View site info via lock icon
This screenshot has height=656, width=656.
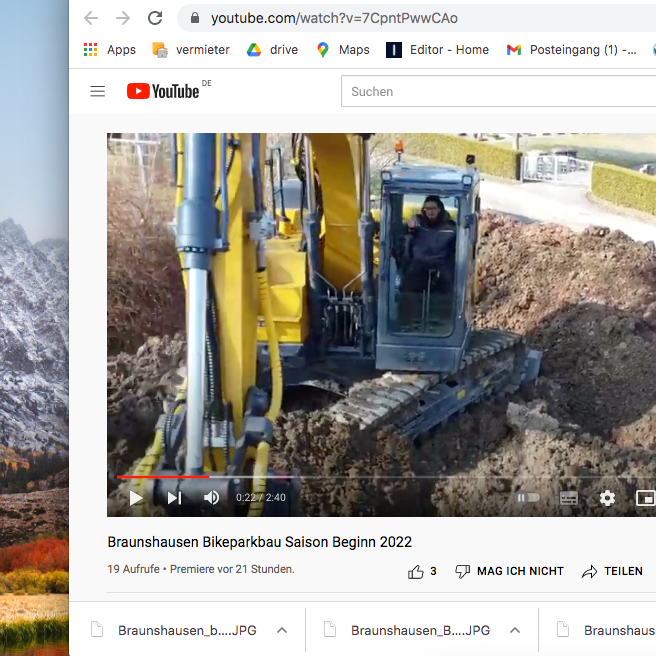click(195, 18)
